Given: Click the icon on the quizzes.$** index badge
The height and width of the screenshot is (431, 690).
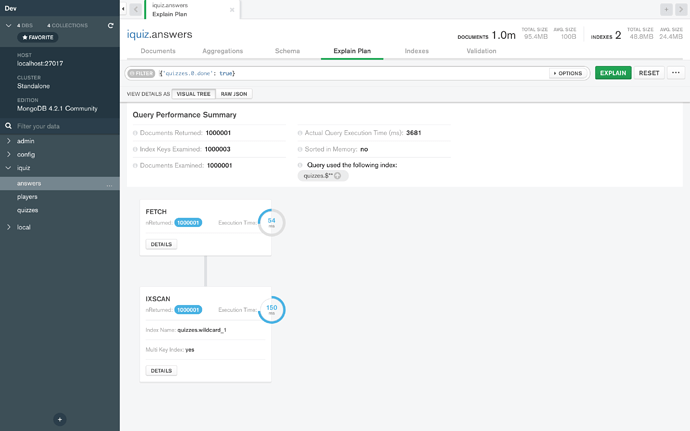Looking at the screenshot, I should pos(338,176).
